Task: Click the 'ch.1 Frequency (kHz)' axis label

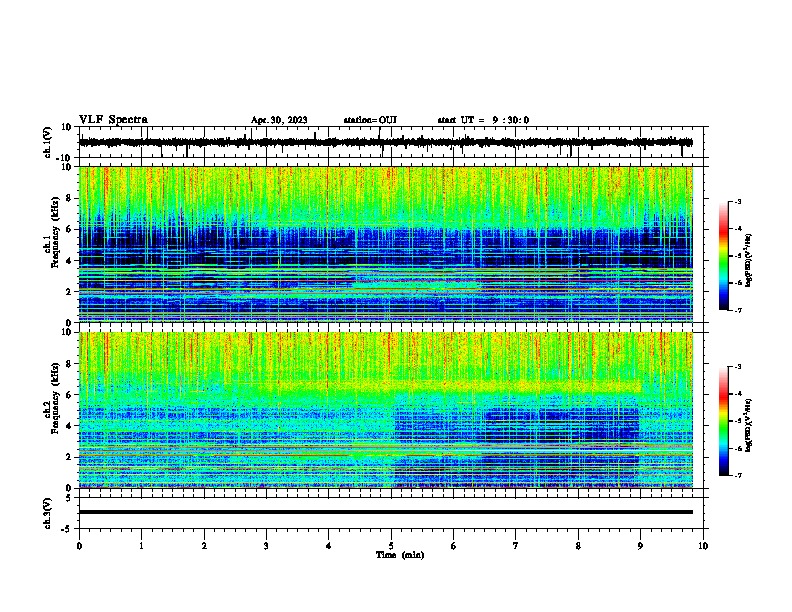Action: [x=51, y=233]
